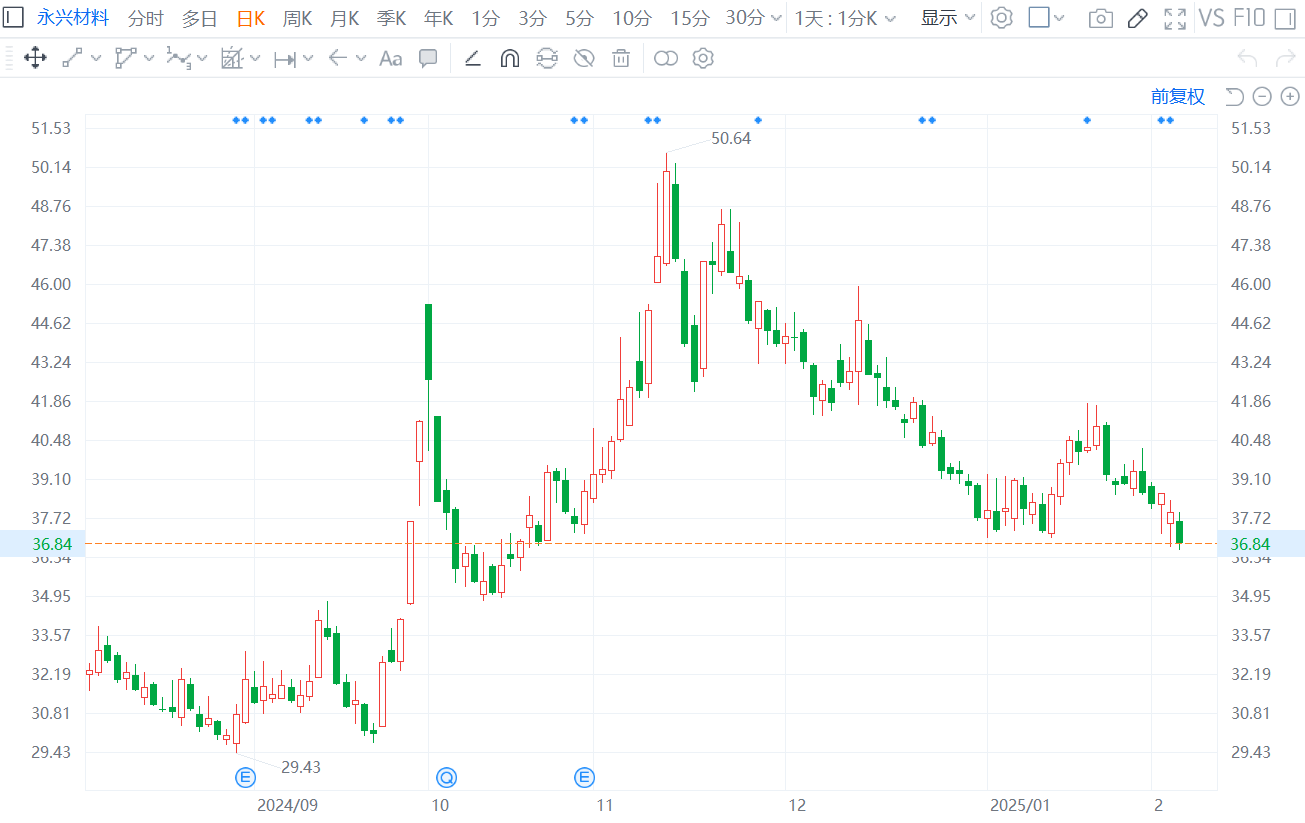Image resolution: width=1305 pixels, height=823 pixels.
Task: Enter fullscreen chart mode
Action: pos(1176,18)
